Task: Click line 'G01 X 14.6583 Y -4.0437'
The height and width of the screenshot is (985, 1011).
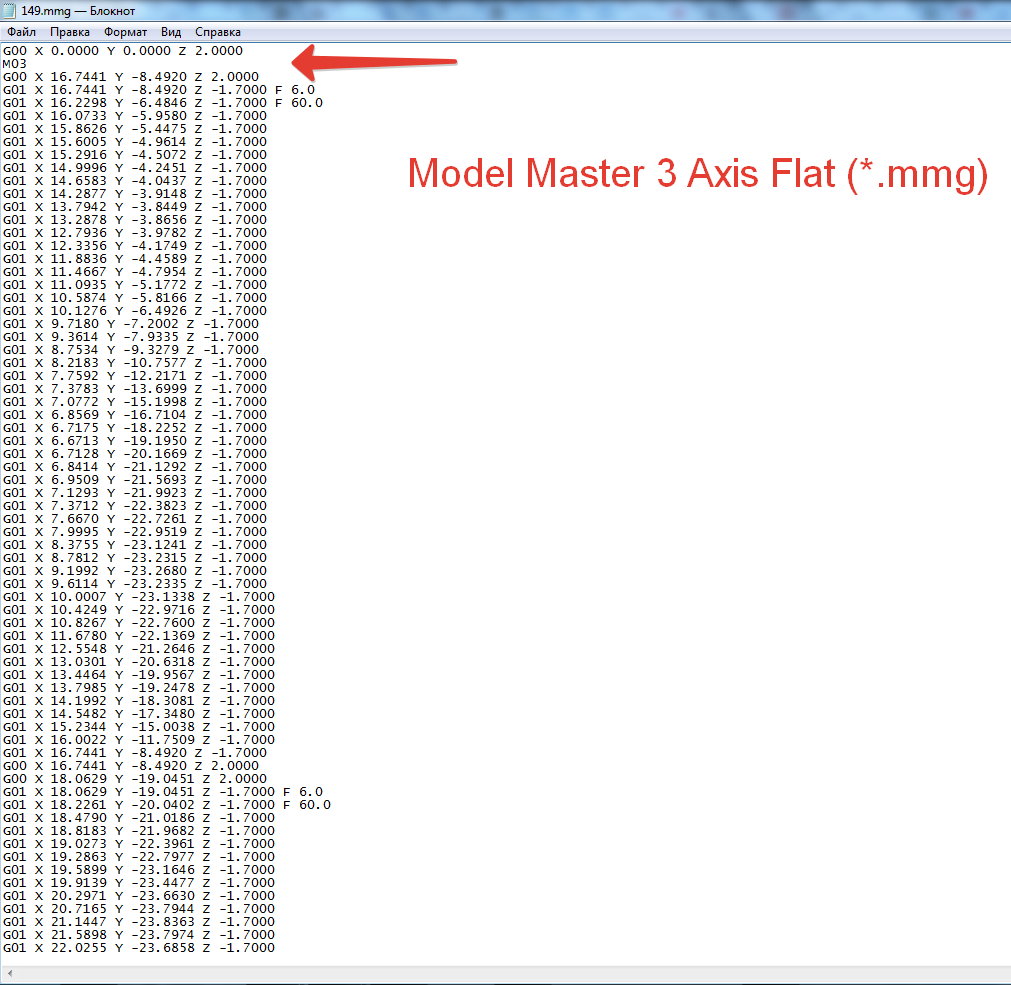Action: tap(135, 180)
